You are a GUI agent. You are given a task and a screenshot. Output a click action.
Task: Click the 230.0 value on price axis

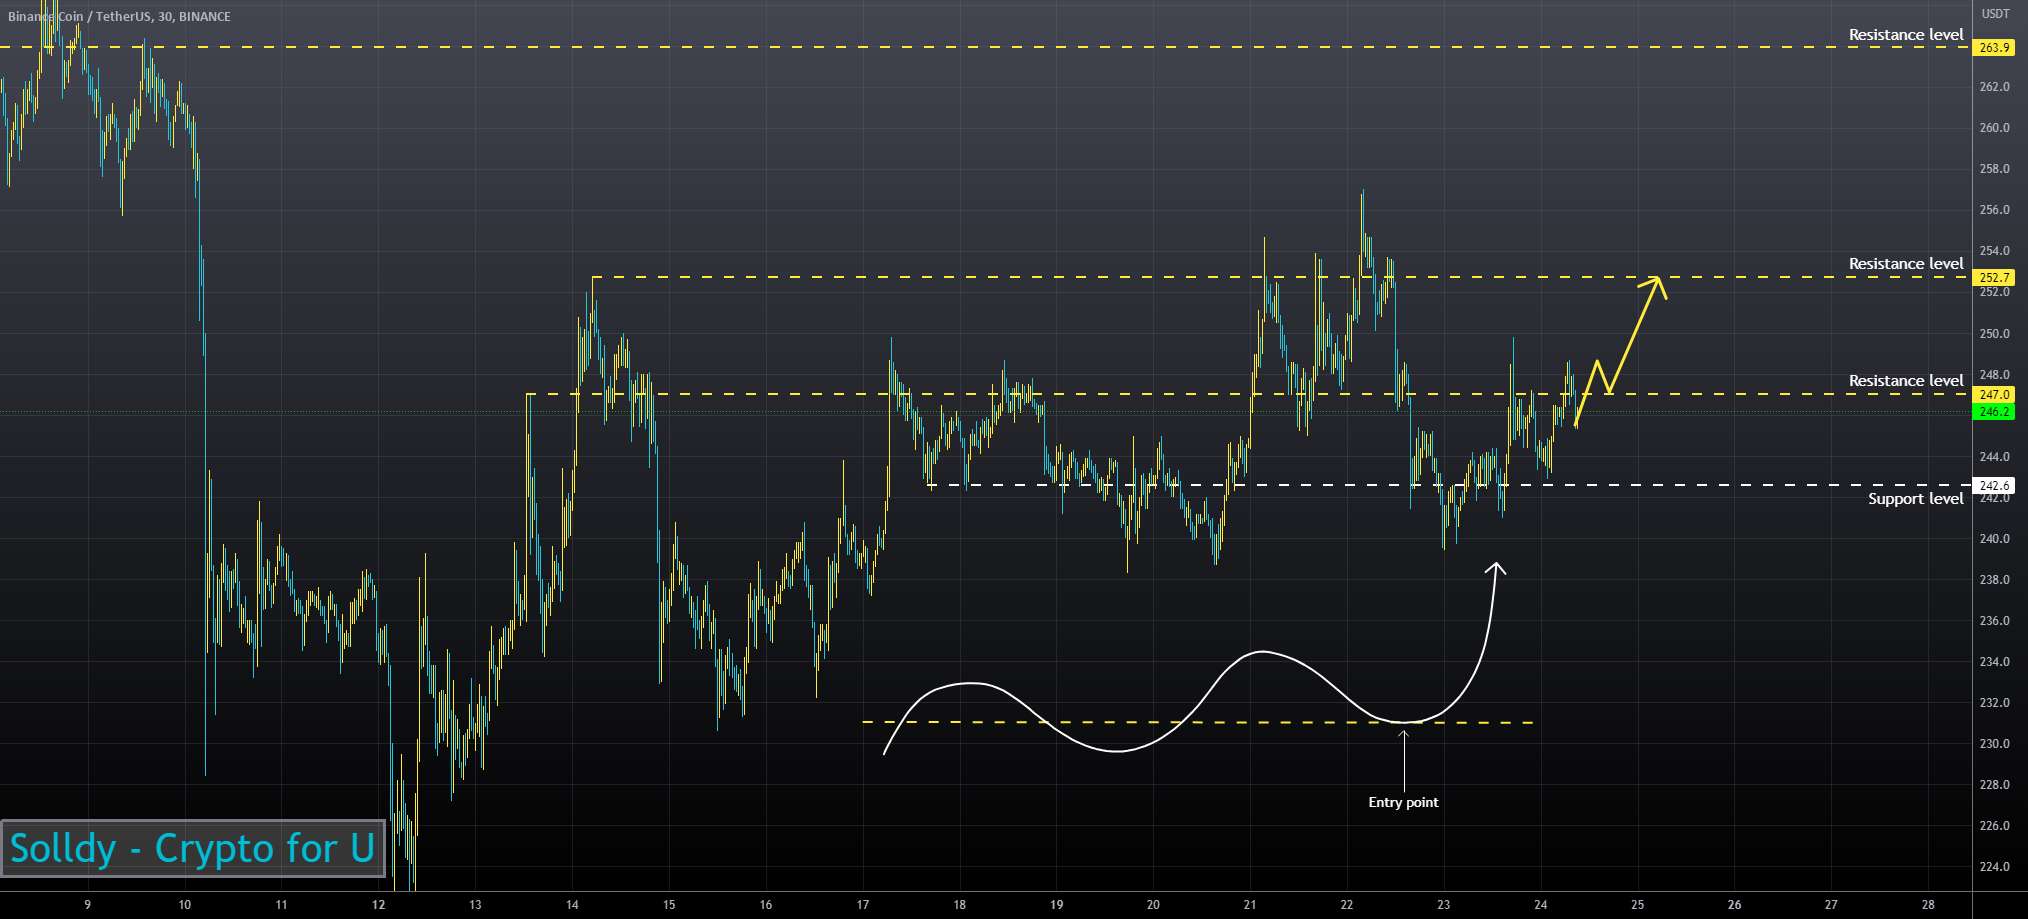1994,744
